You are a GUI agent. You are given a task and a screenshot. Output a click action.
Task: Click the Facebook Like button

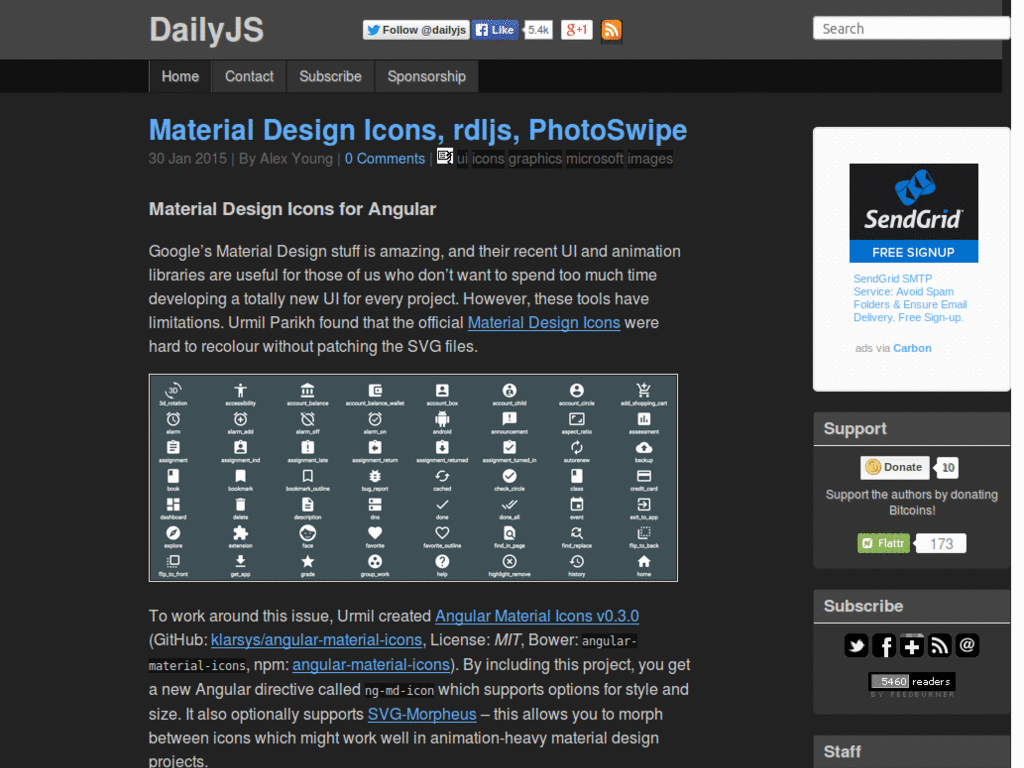495,30
